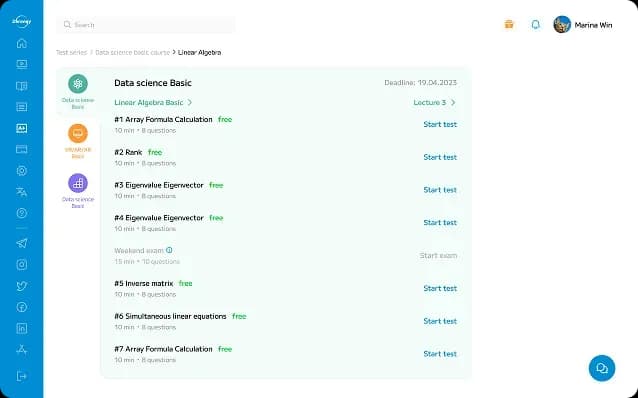Image resolution: width=638 pixels, height=398 pixels.
Task: Open the Facebook icon in sidebar
Action: point(22,307)
